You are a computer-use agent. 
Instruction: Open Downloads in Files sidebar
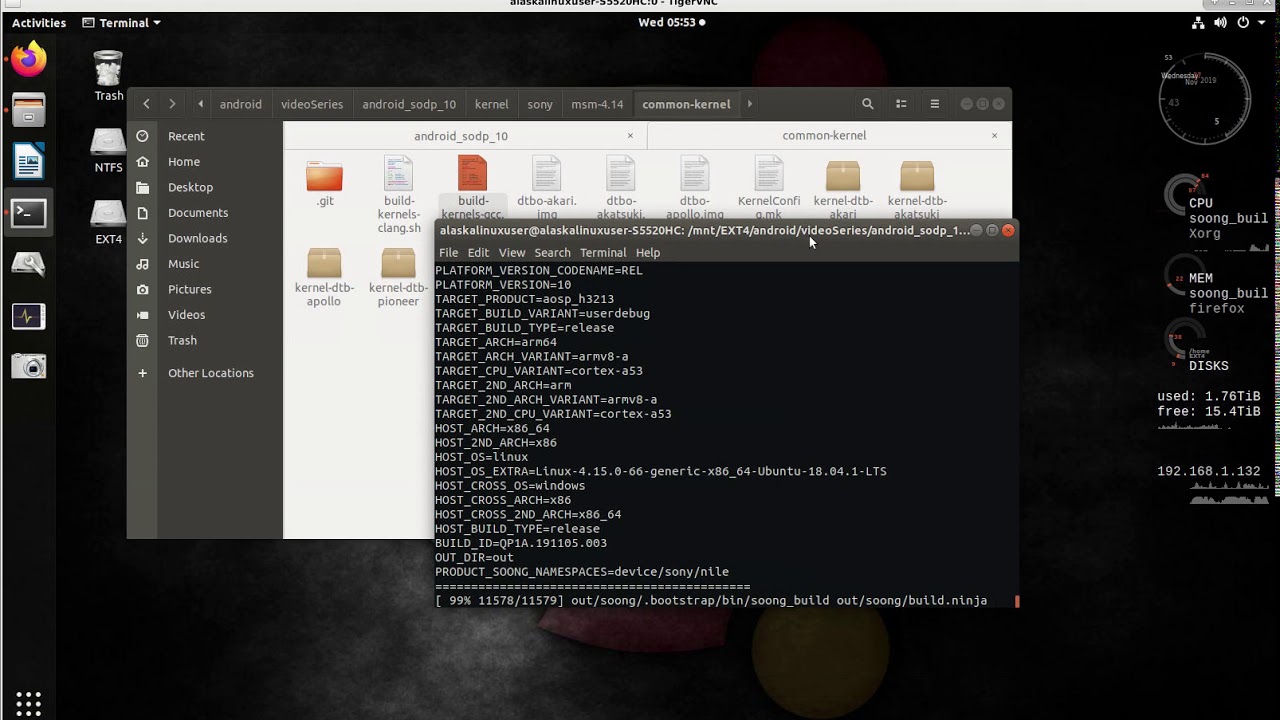pos(197,238)
